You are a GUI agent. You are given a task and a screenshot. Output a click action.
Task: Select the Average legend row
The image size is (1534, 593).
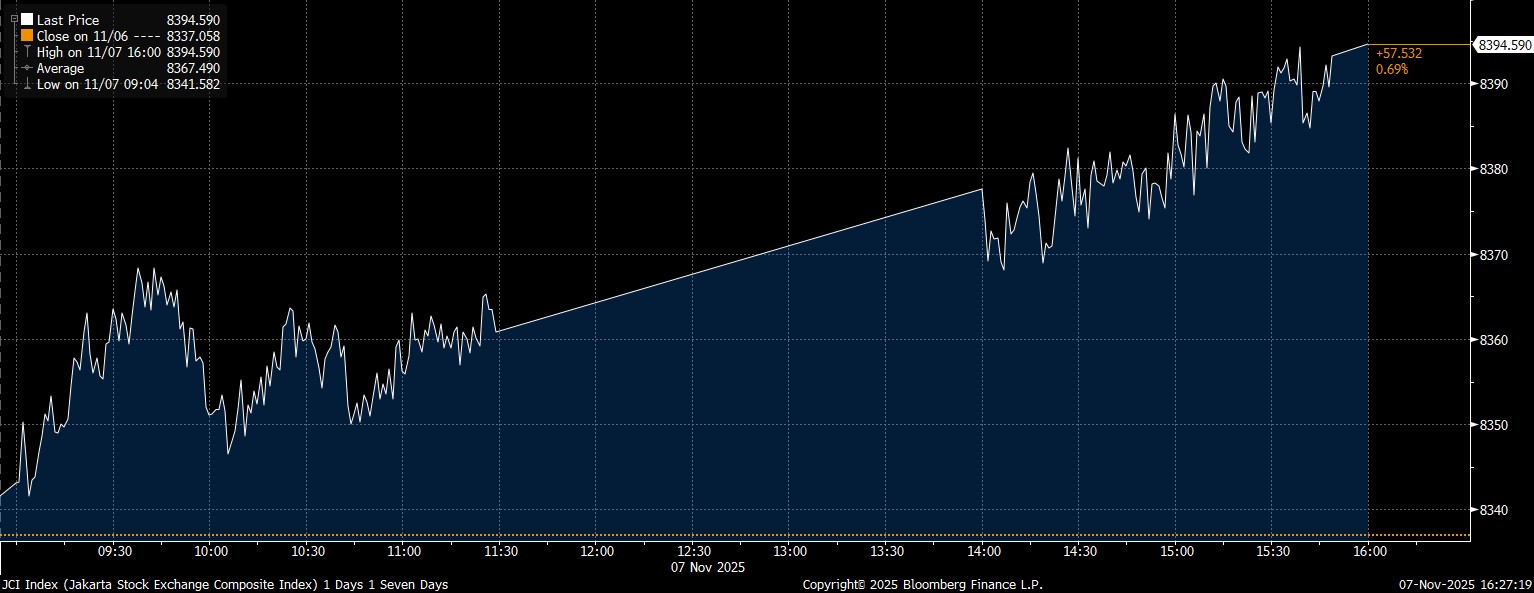(x=60, y=69)
